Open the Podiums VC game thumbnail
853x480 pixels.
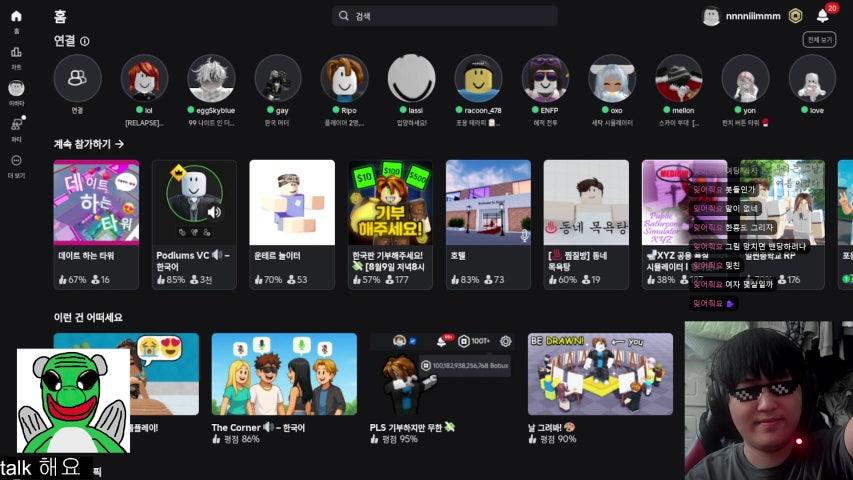[x=194, y=202]
